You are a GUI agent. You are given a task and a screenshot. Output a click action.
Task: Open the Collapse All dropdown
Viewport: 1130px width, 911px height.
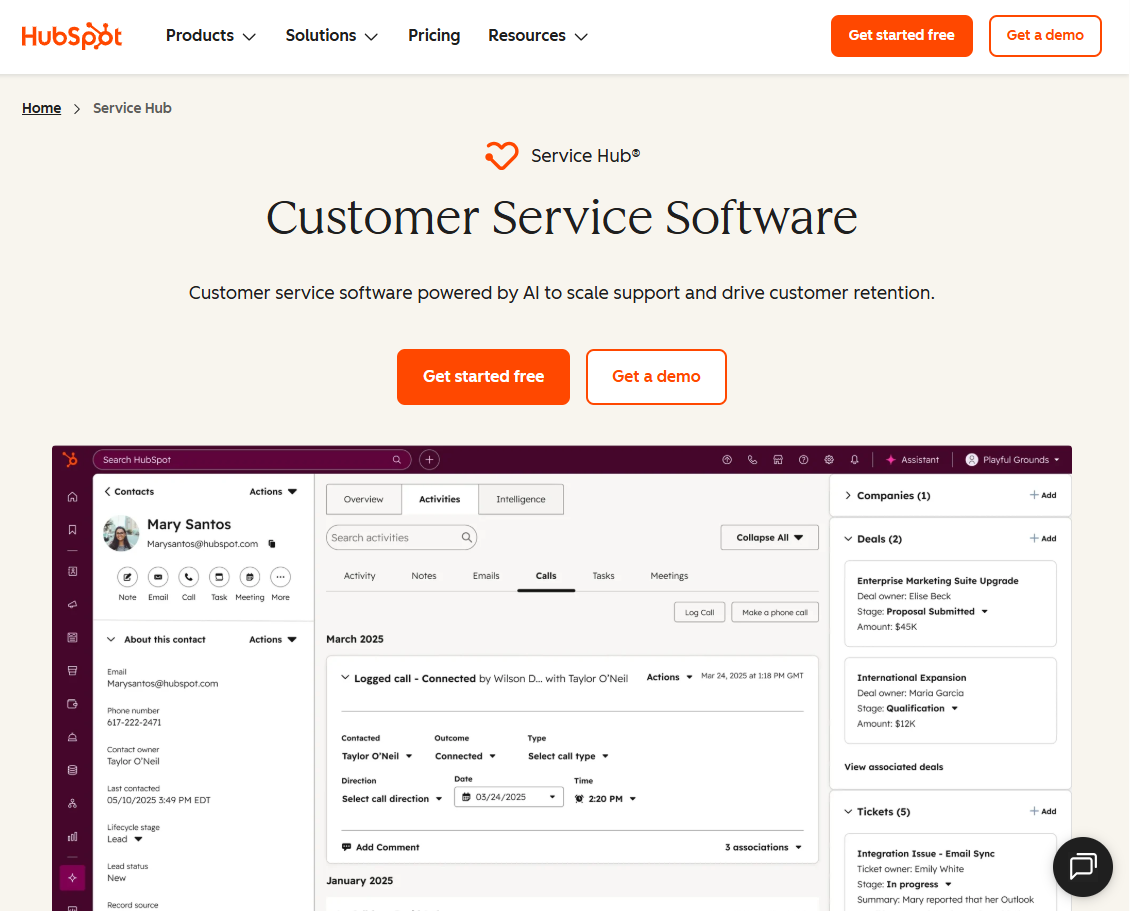[x=770, y=538]
